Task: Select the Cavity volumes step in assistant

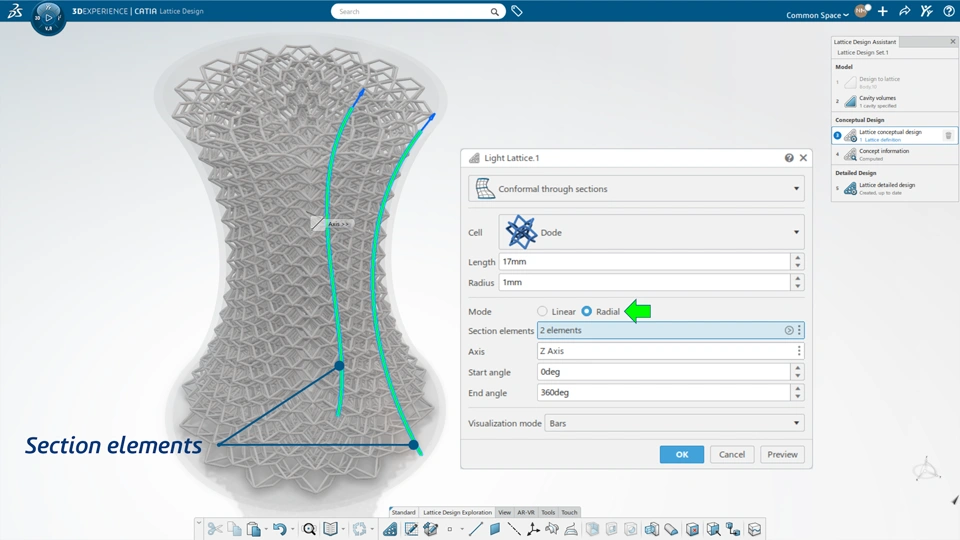Action: tap(894, 101)
